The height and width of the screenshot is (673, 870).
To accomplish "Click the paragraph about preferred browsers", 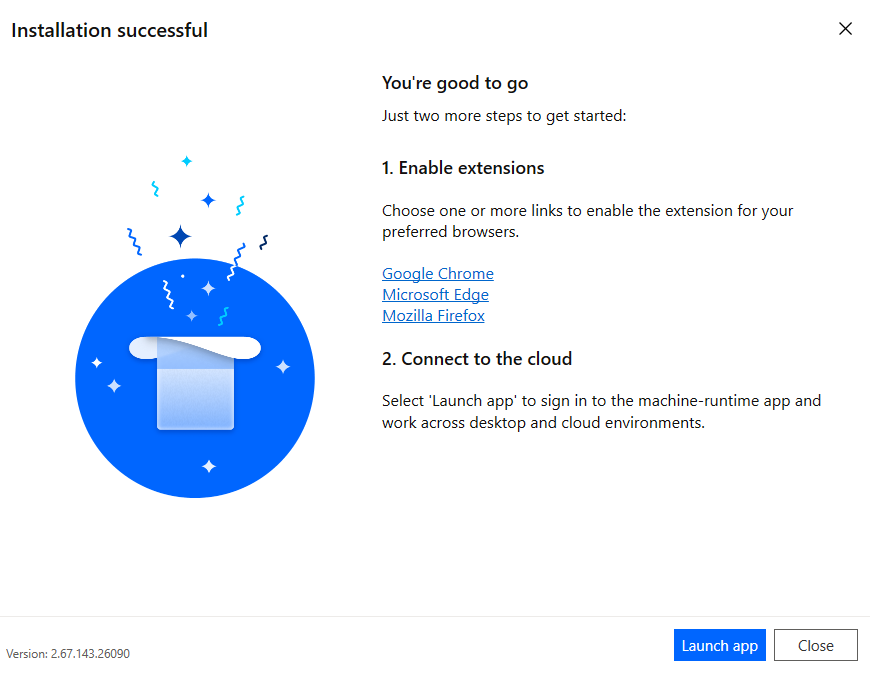I will 588,221.
